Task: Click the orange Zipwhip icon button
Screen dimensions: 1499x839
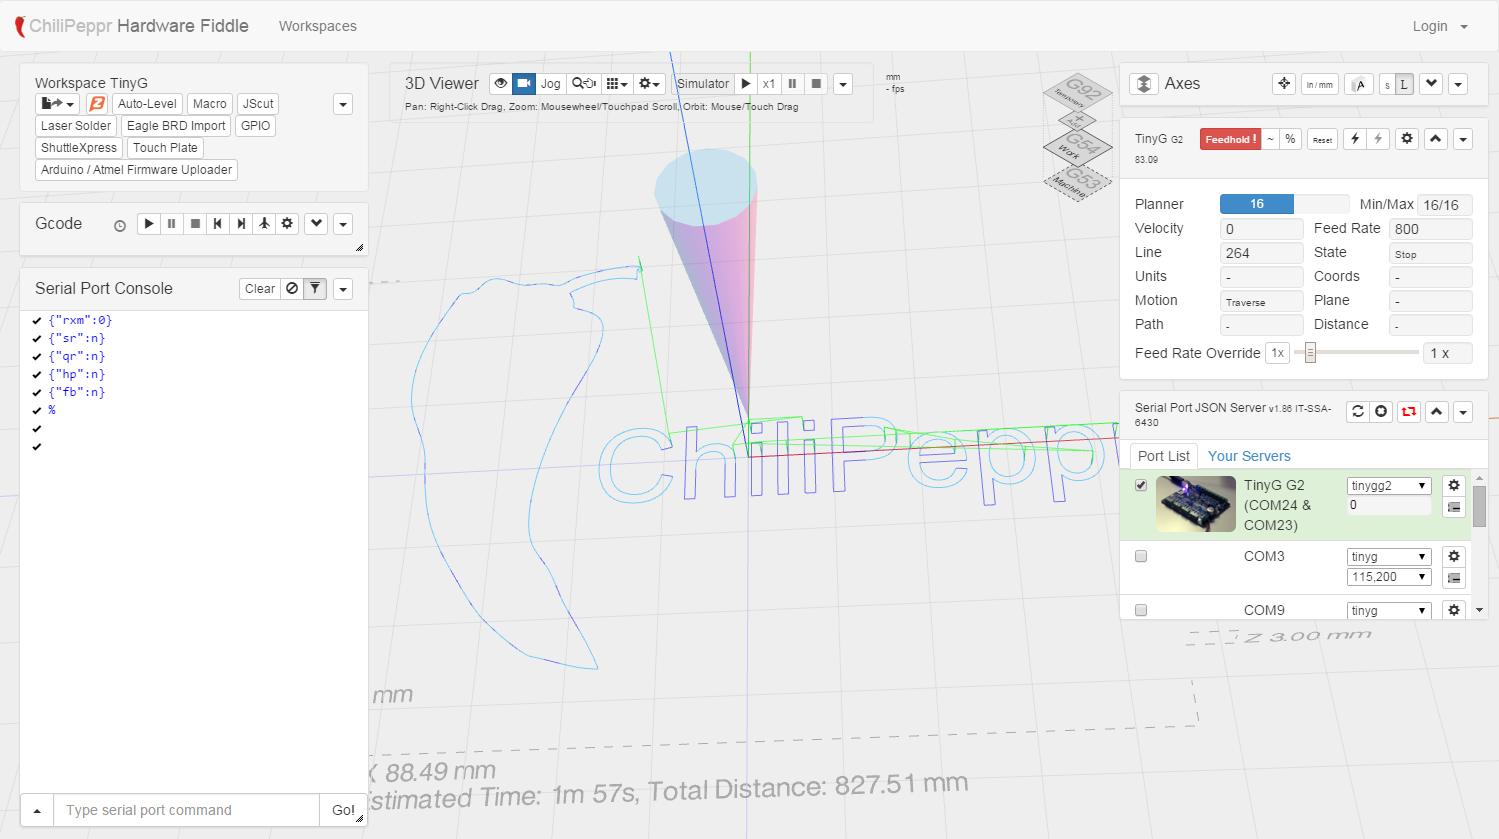Action: (x=97, y=104)
